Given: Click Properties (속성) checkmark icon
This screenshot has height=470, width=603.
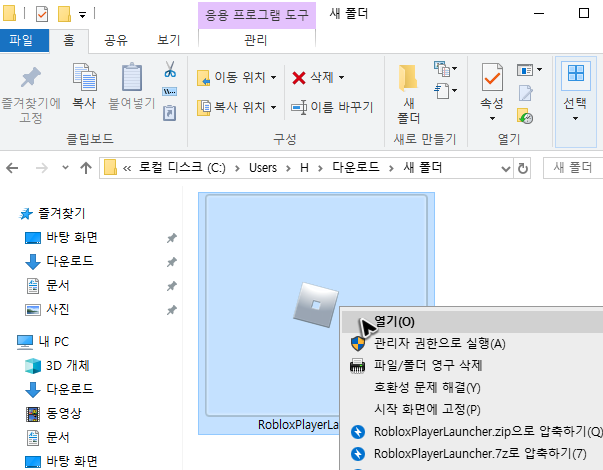Looking at the screenshot, I should coord(492,77).
